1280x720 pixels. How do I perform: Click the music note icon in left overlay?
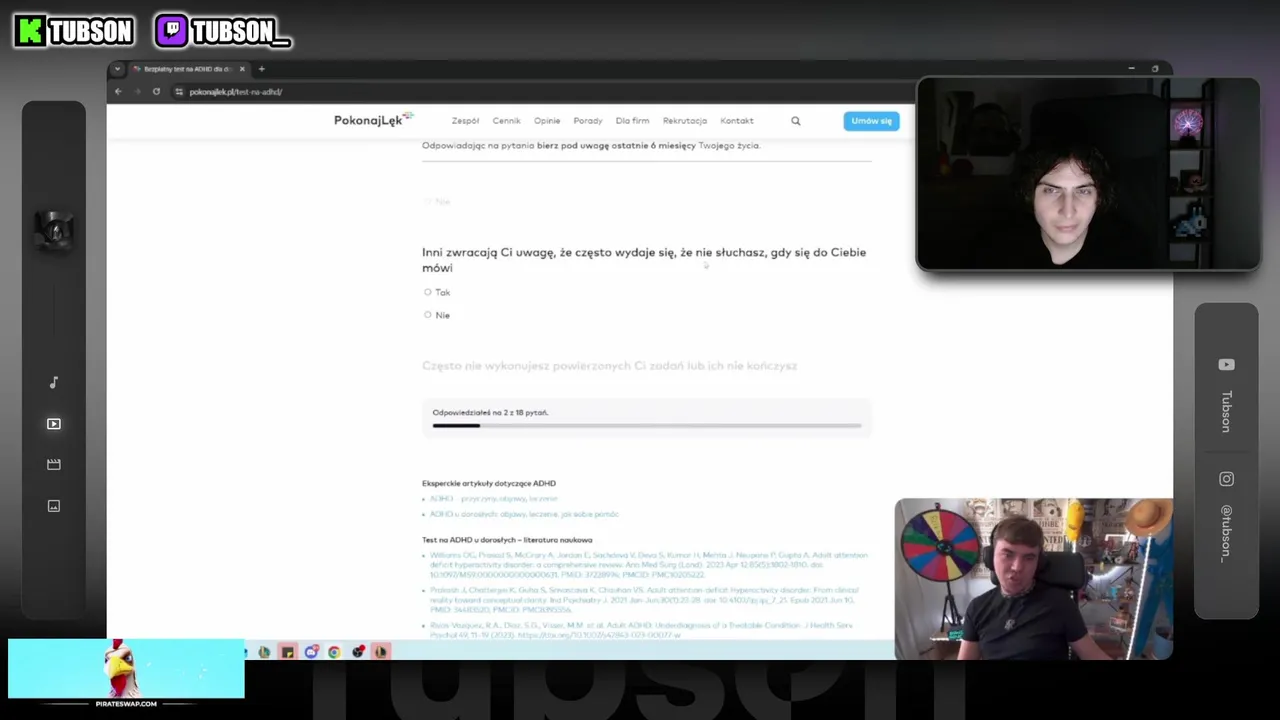[54, 382]
